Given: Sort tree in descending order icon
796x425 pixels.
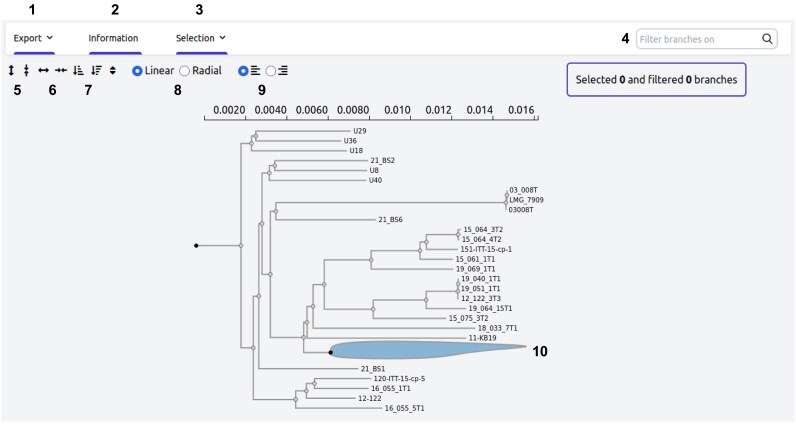Looking at the screenshot, I should pos(96,71).
